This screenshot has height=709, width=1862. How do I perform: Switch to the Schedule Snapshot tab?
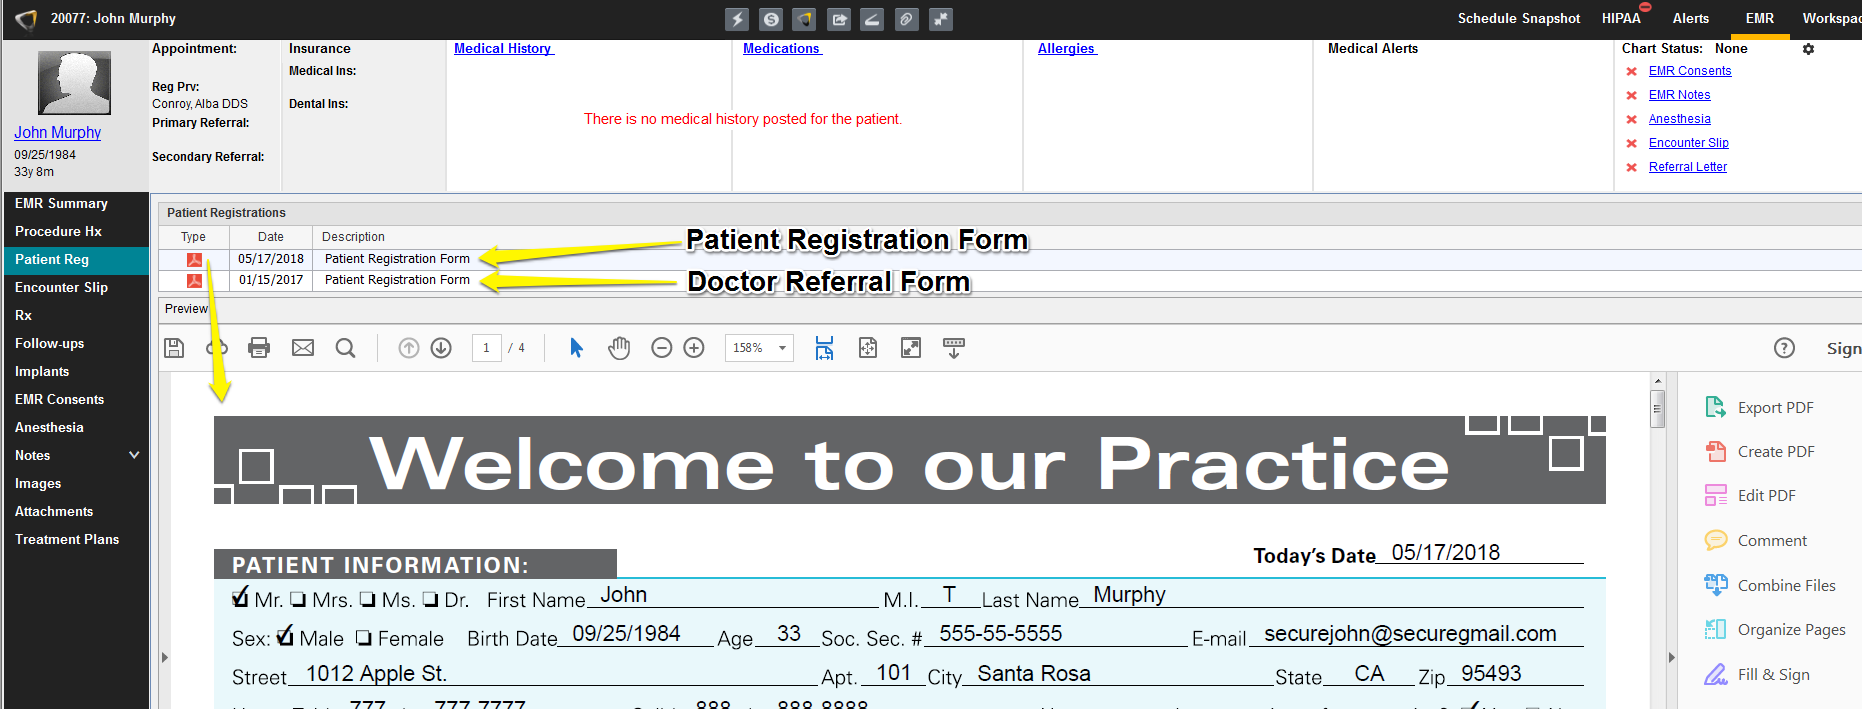point(1518,19)
